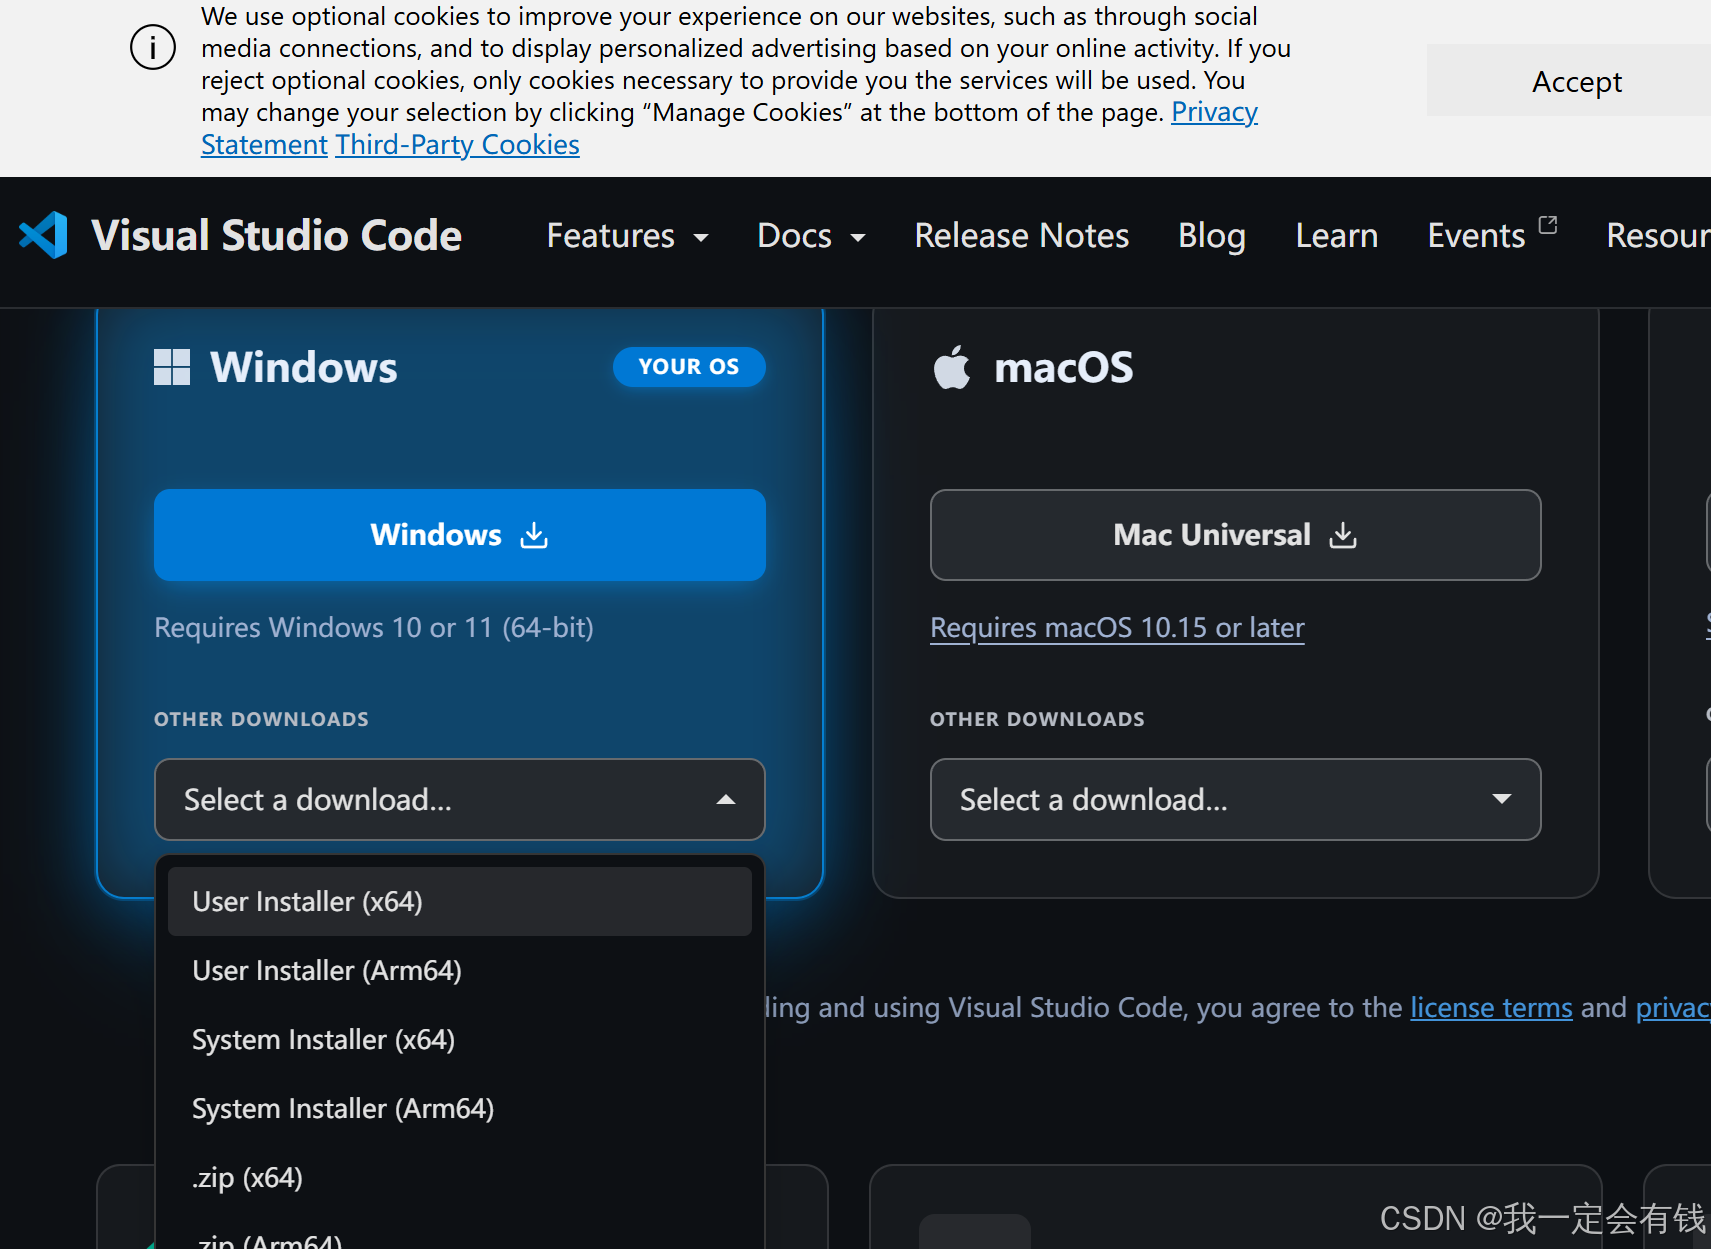Click the Visual Studio Code title text

coord(276,236)
